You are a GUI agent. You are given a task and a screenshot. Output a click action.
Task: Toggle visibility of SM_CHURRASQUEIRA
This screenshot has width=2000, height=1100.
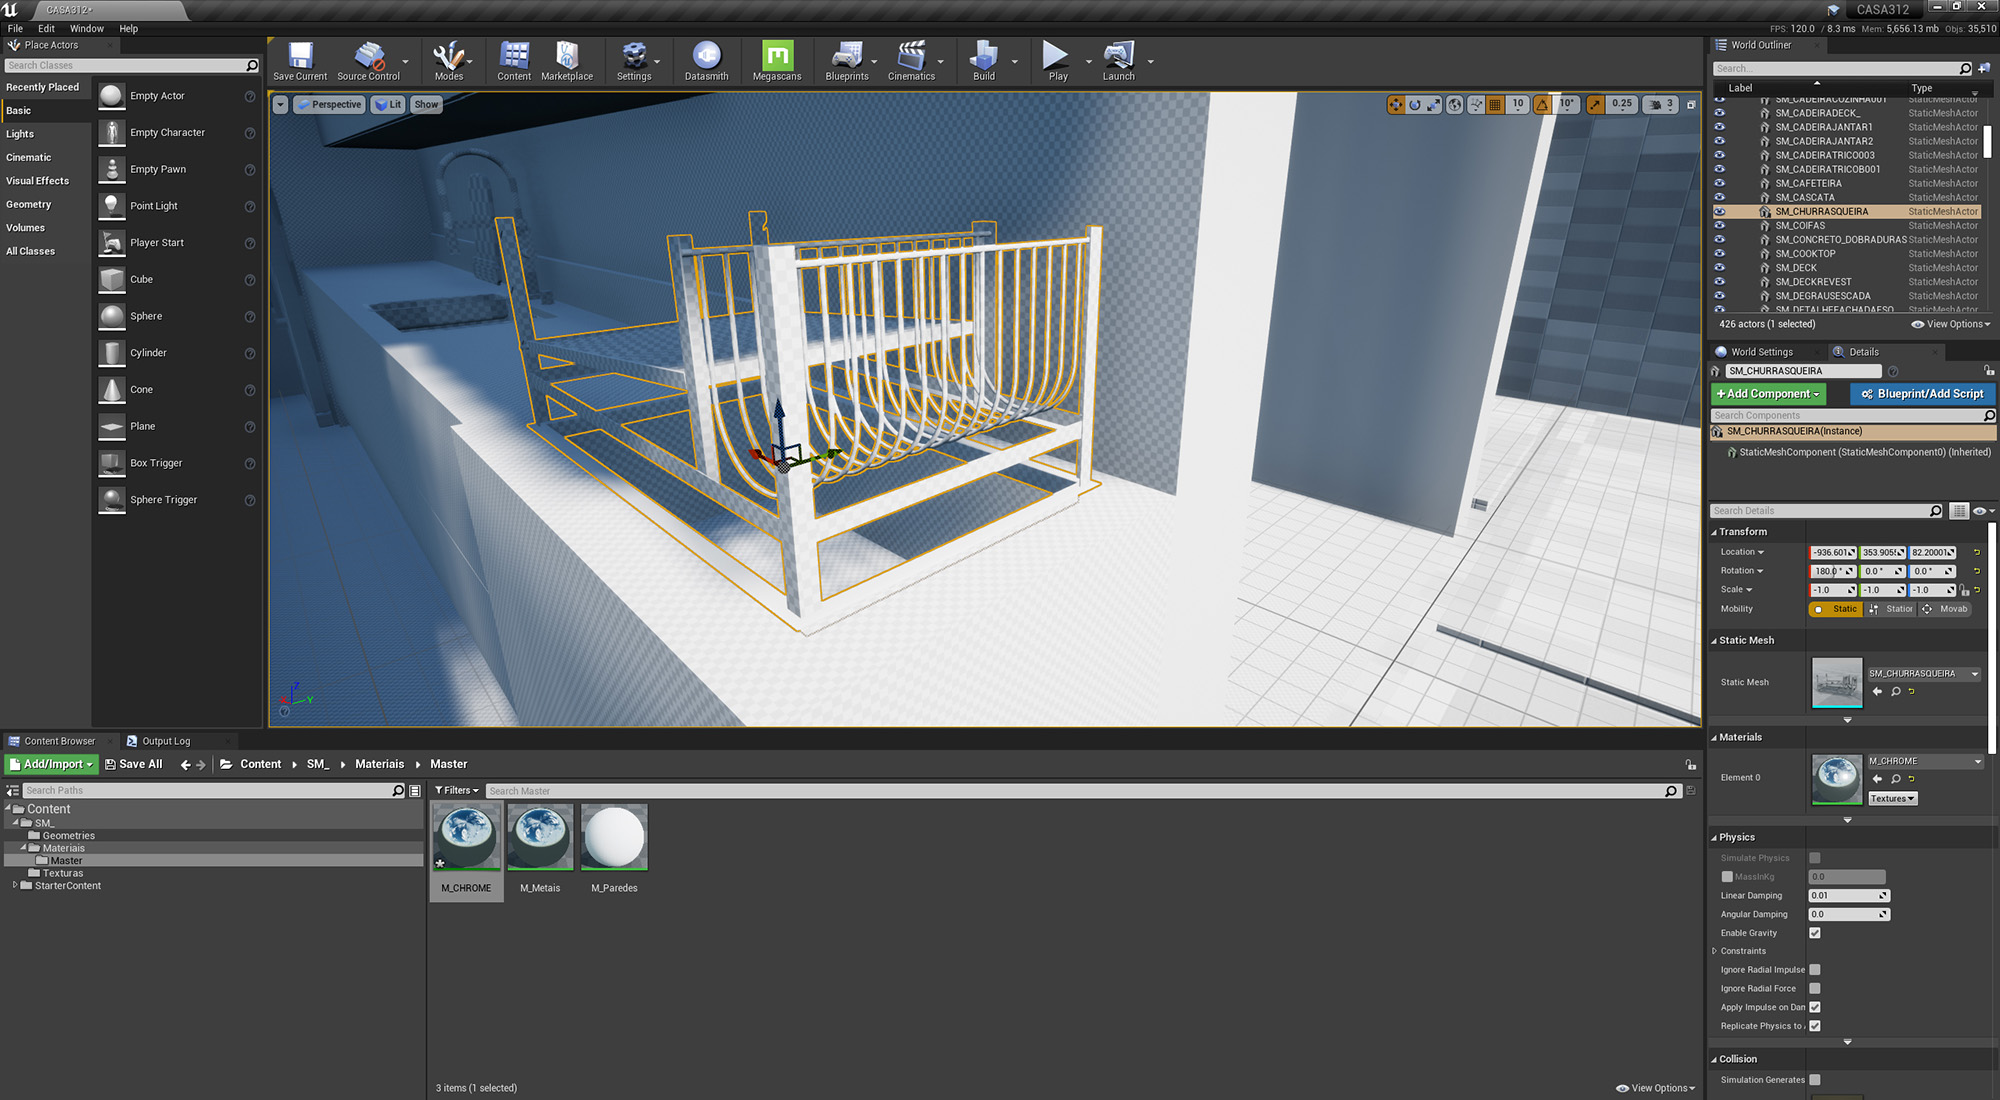[1719, 211]
